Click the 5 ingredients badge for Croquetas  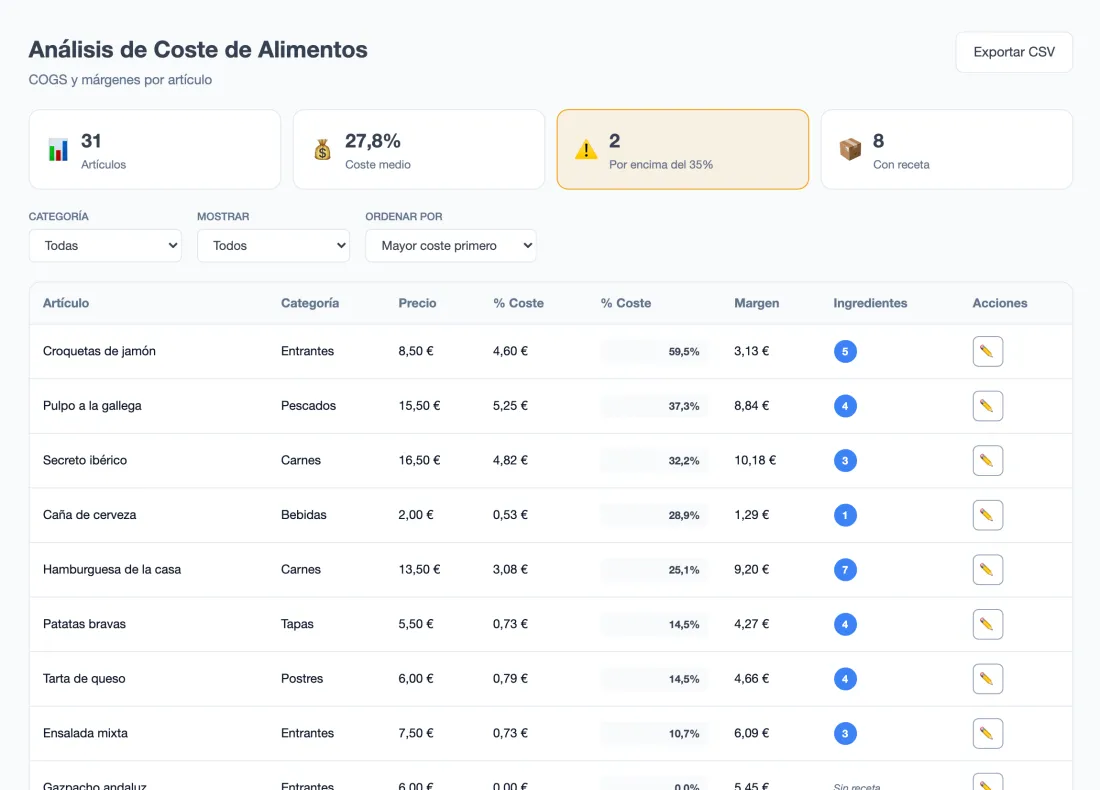click(x=845, y=352)
